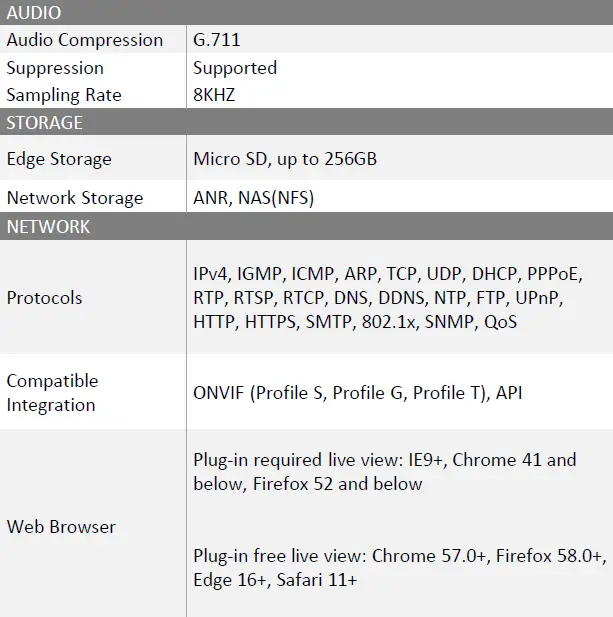Click the STORAGE section header

(x=45, y=123)
